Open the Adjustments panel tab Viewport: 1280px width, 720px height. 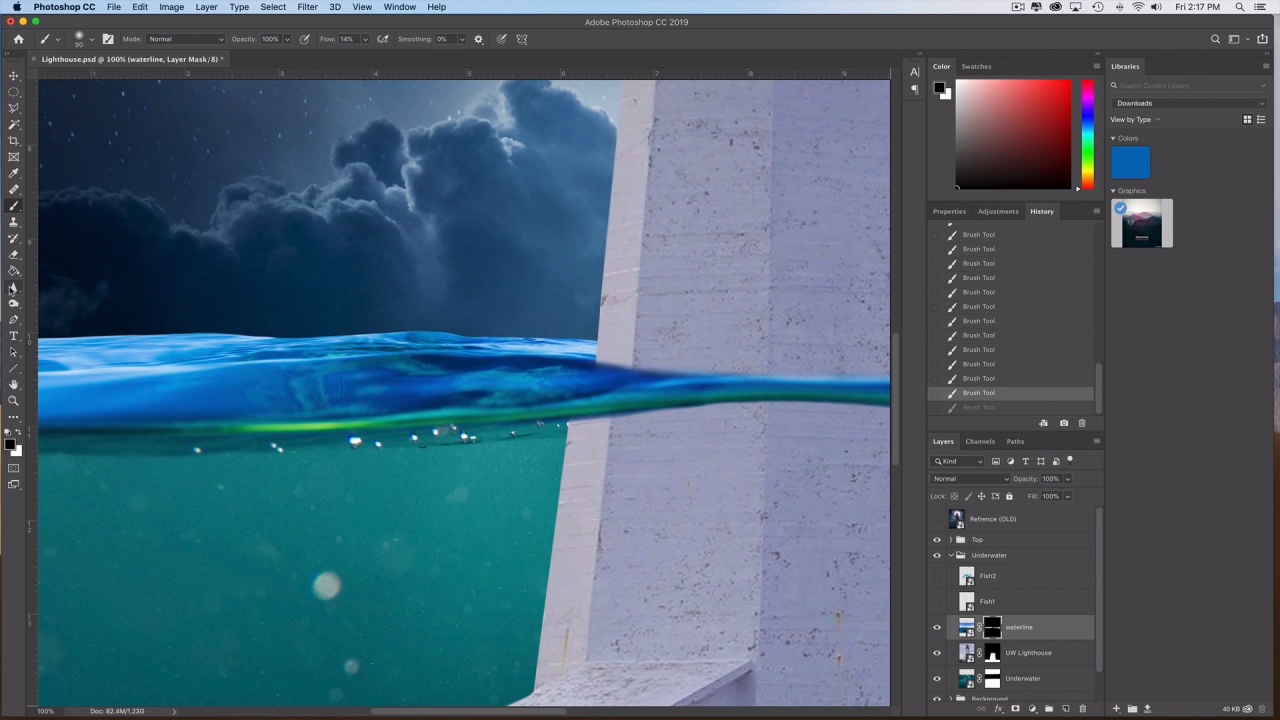[997, 211]
